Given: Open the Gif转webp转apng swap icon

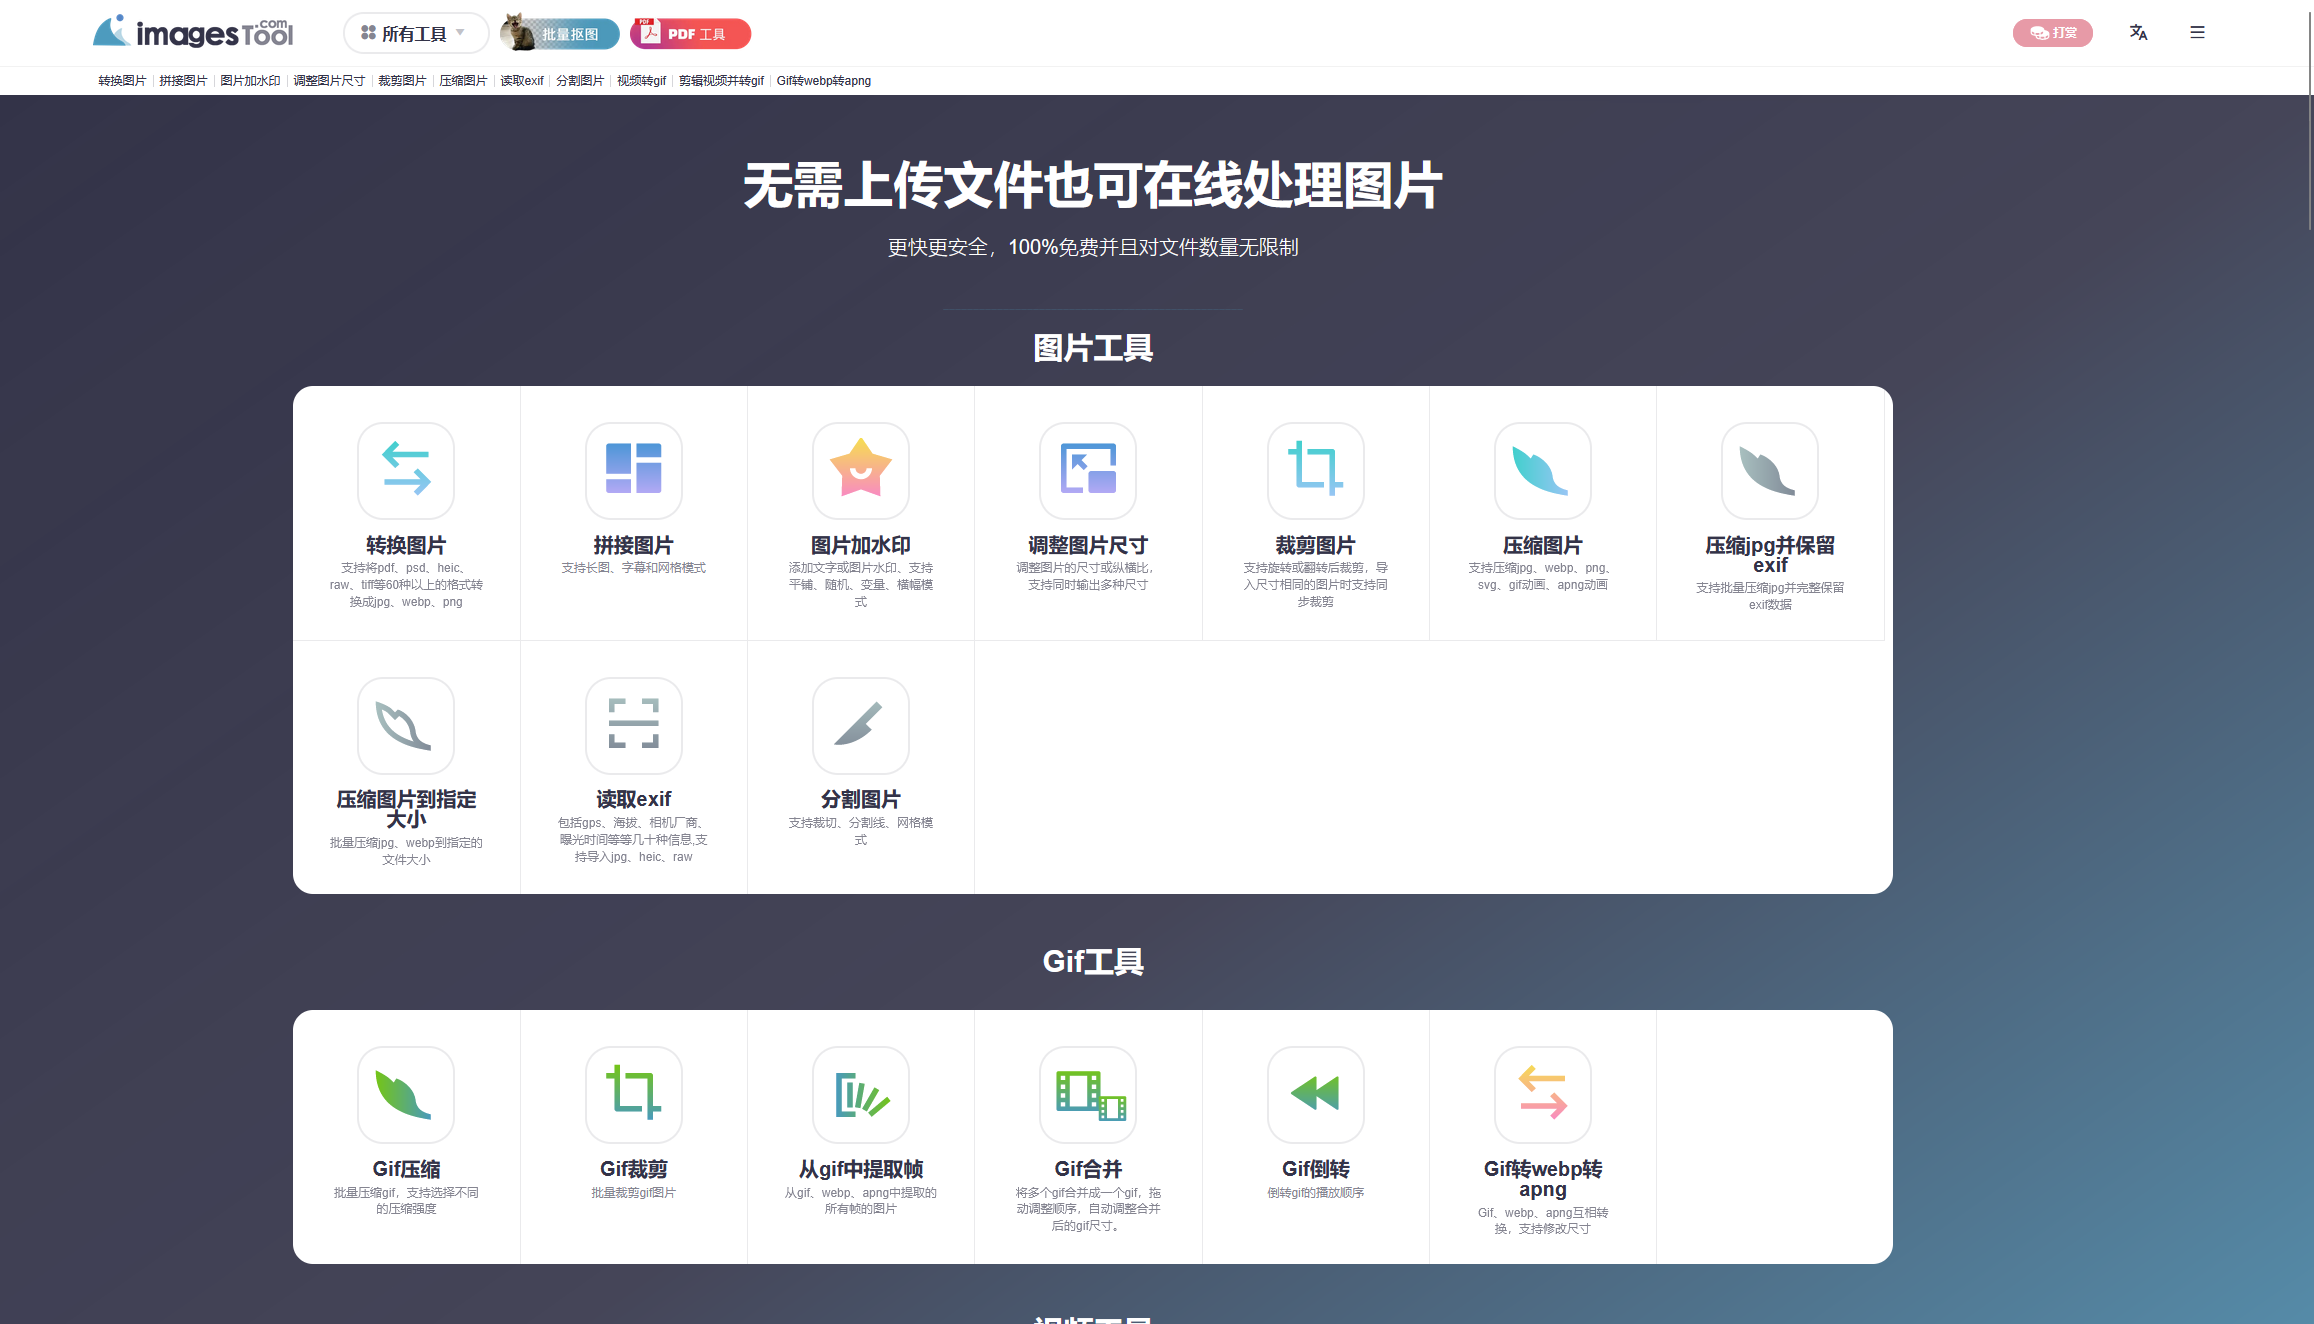Looking at the screenshot, I should coord(1542,1094).
